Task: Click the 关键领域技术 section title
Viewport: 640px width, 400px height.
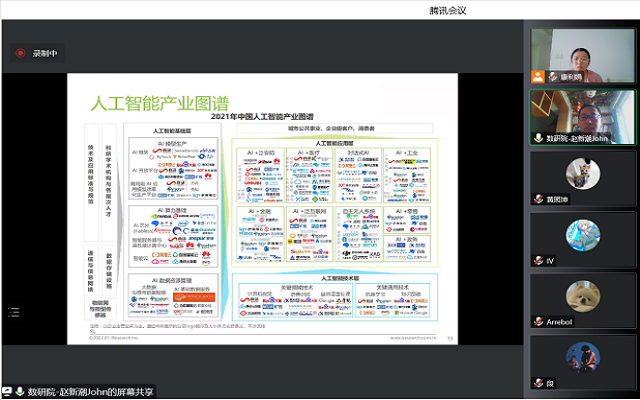Action: 296,287
